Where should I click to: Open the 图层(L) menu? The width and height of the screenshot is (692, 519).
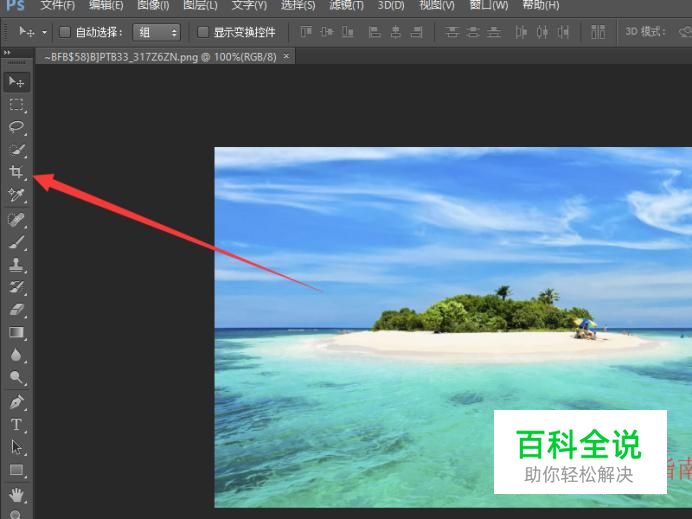click(x=200, y=5)
